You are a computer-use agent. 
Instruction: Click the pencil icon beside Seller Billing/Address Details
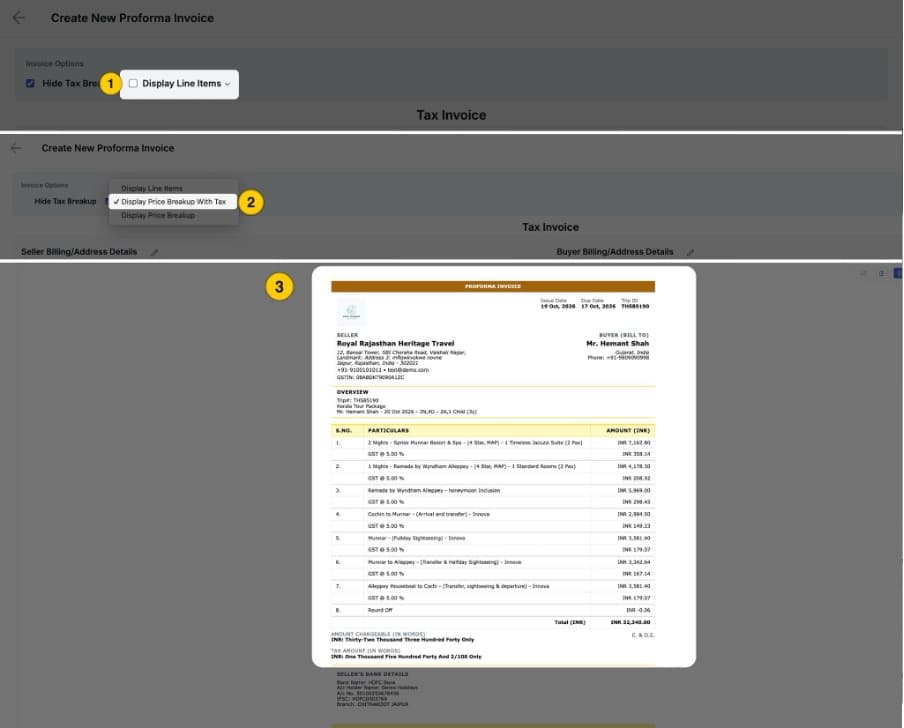tap(155, 252)
